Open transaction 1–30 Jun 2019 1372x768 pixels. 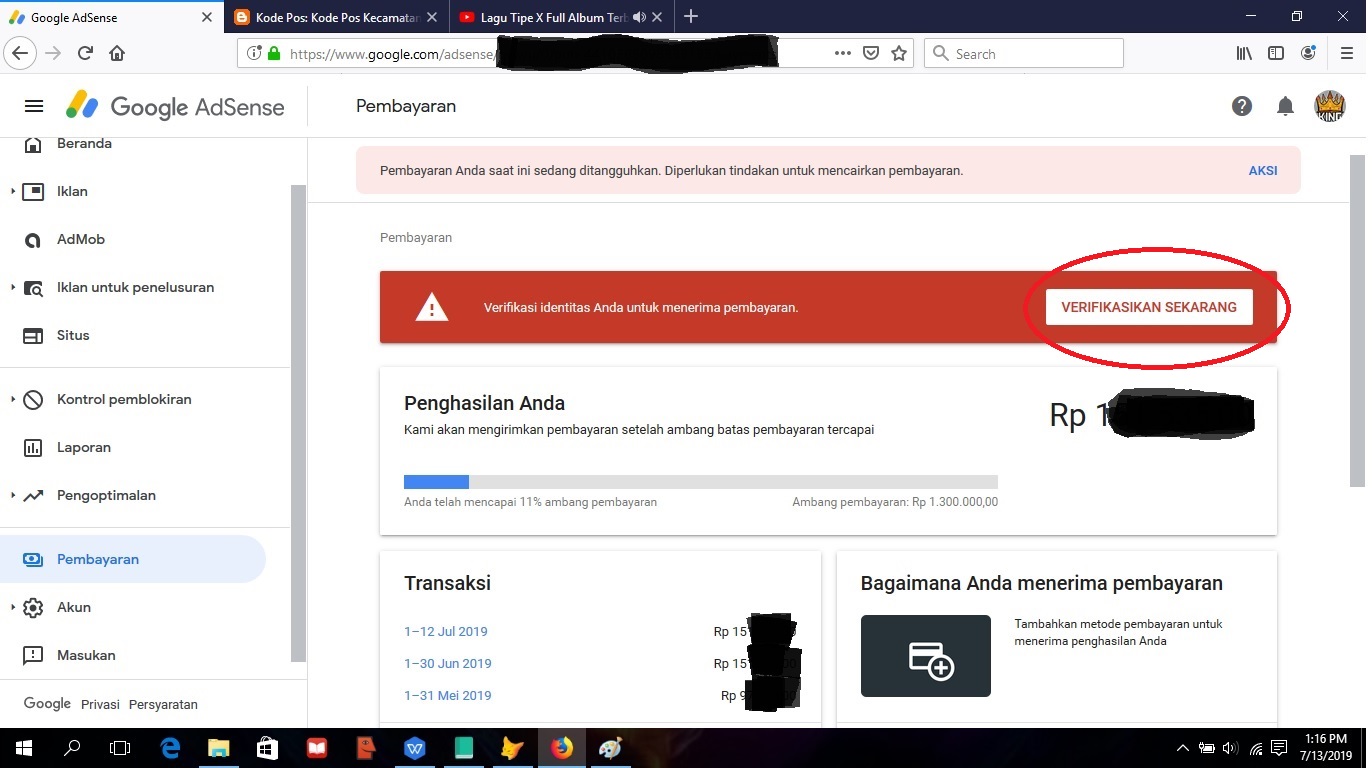point(448,664)
